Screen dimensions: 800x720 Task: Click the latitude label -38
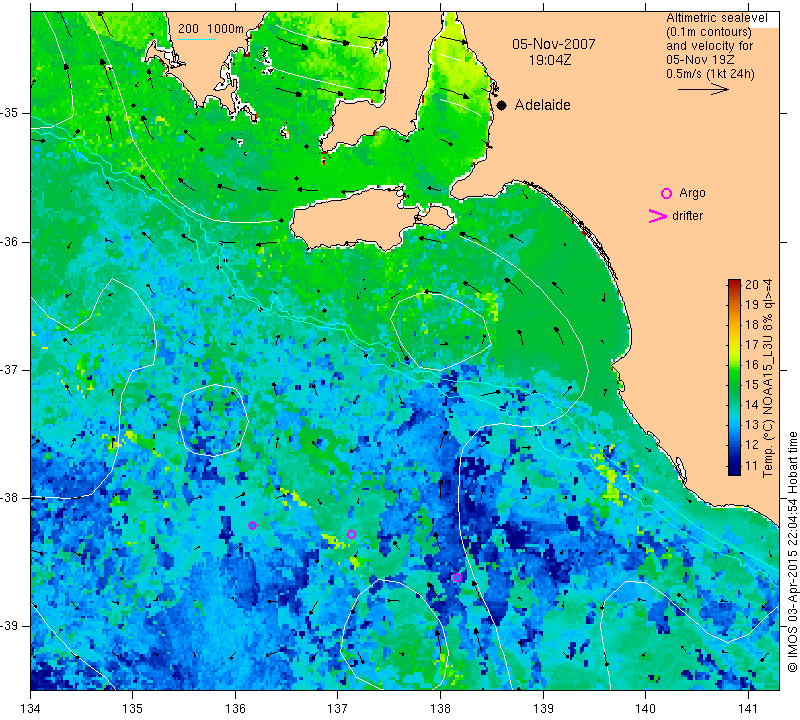point(9,498)
